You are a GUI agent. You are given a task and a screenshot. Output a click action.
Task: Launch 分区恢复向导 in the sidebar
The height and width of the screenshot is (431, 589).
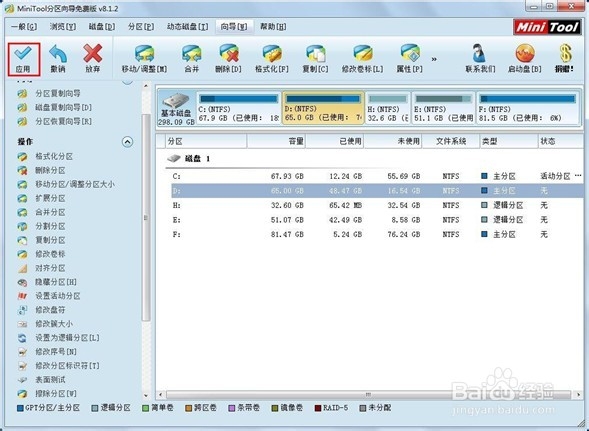tap(63, 121)
